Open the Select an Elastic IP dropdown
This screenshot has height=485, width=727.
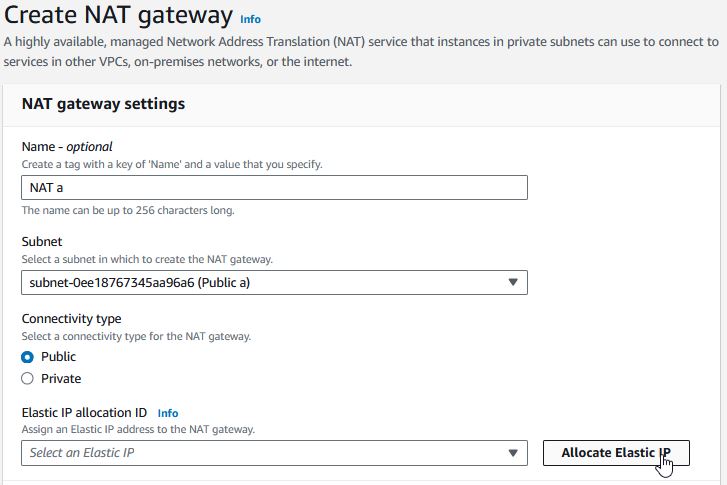(274, 453)
